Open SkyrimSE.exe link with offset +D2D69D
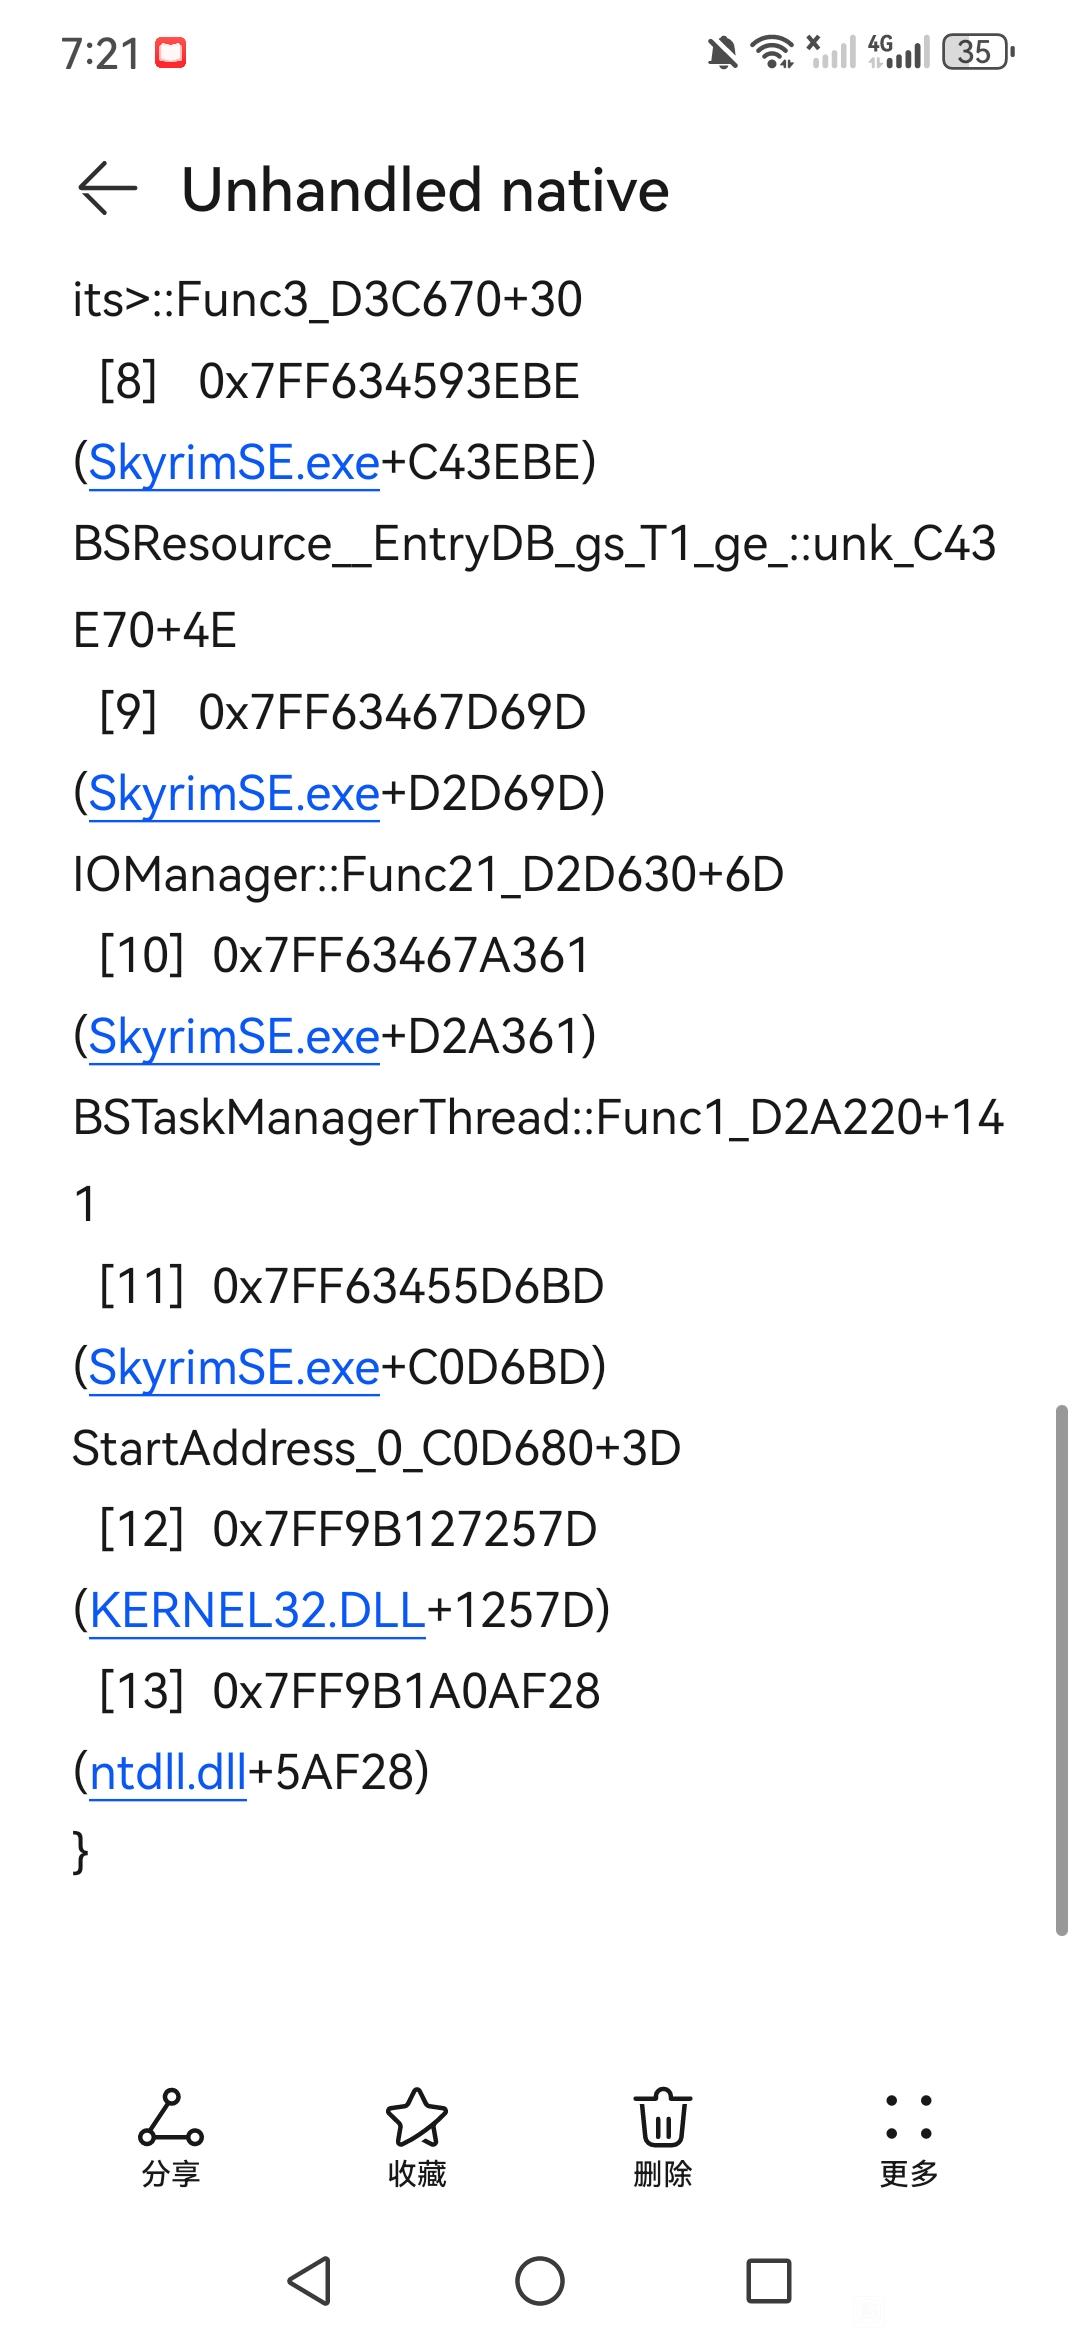 234,794
